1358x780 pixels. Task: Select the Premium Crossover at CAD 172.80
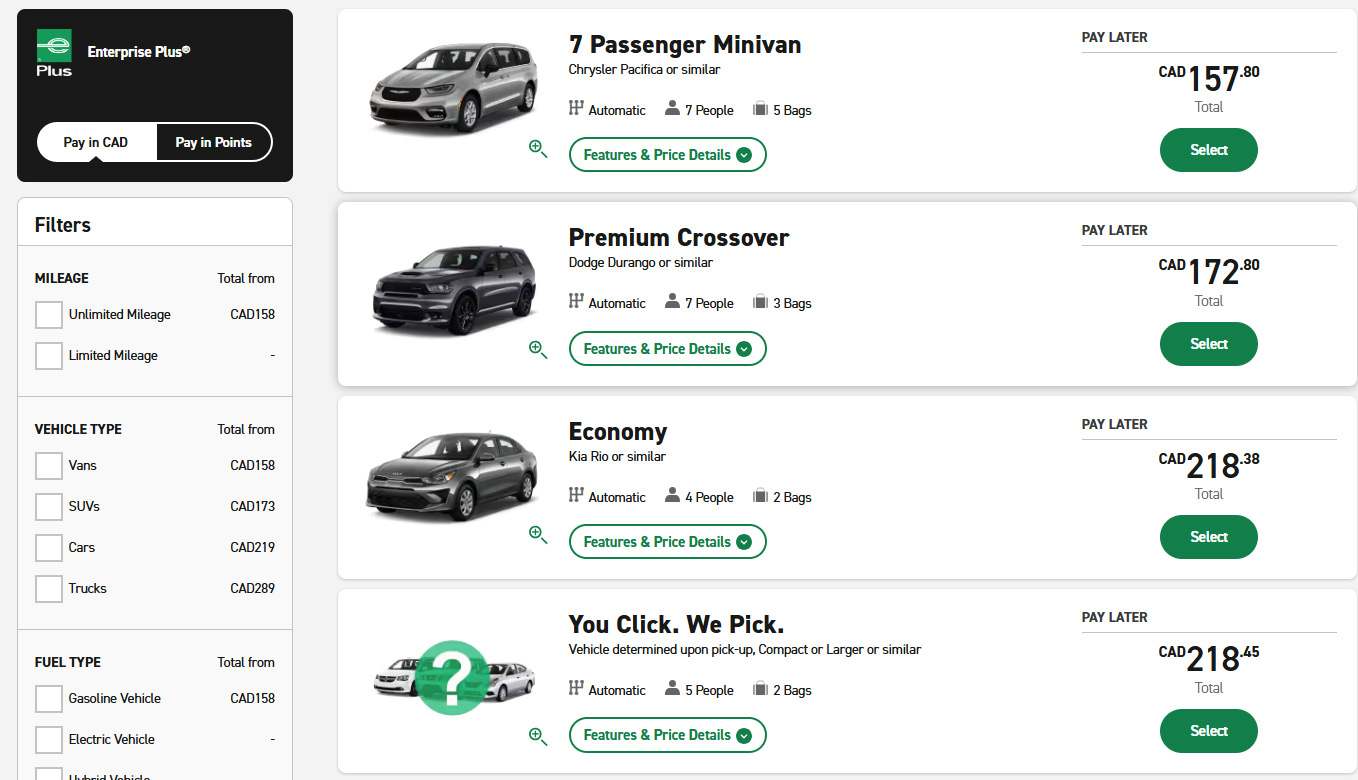point(1208,344)
